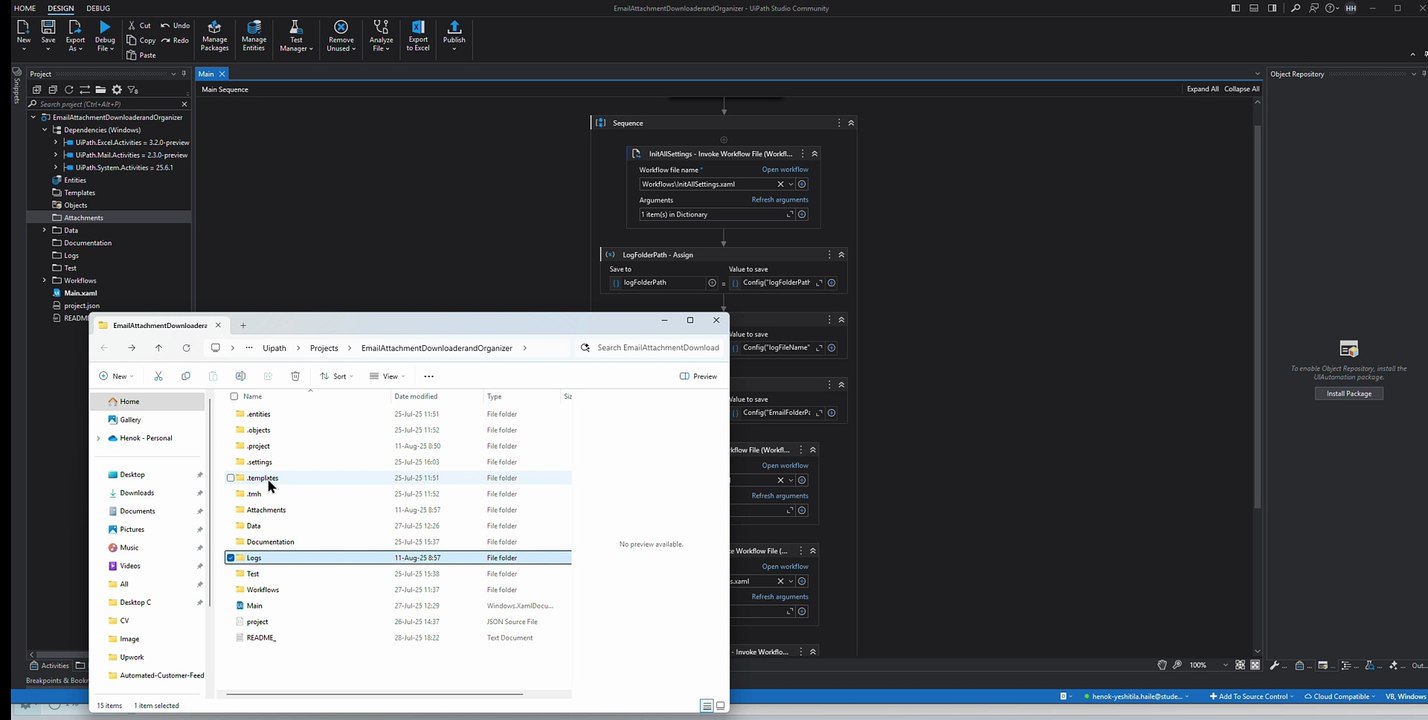This screenshot has height=720, width=1428.
Task: Uncheck the Logs folder checkbox in File Explorer
Action: [231, 558]
